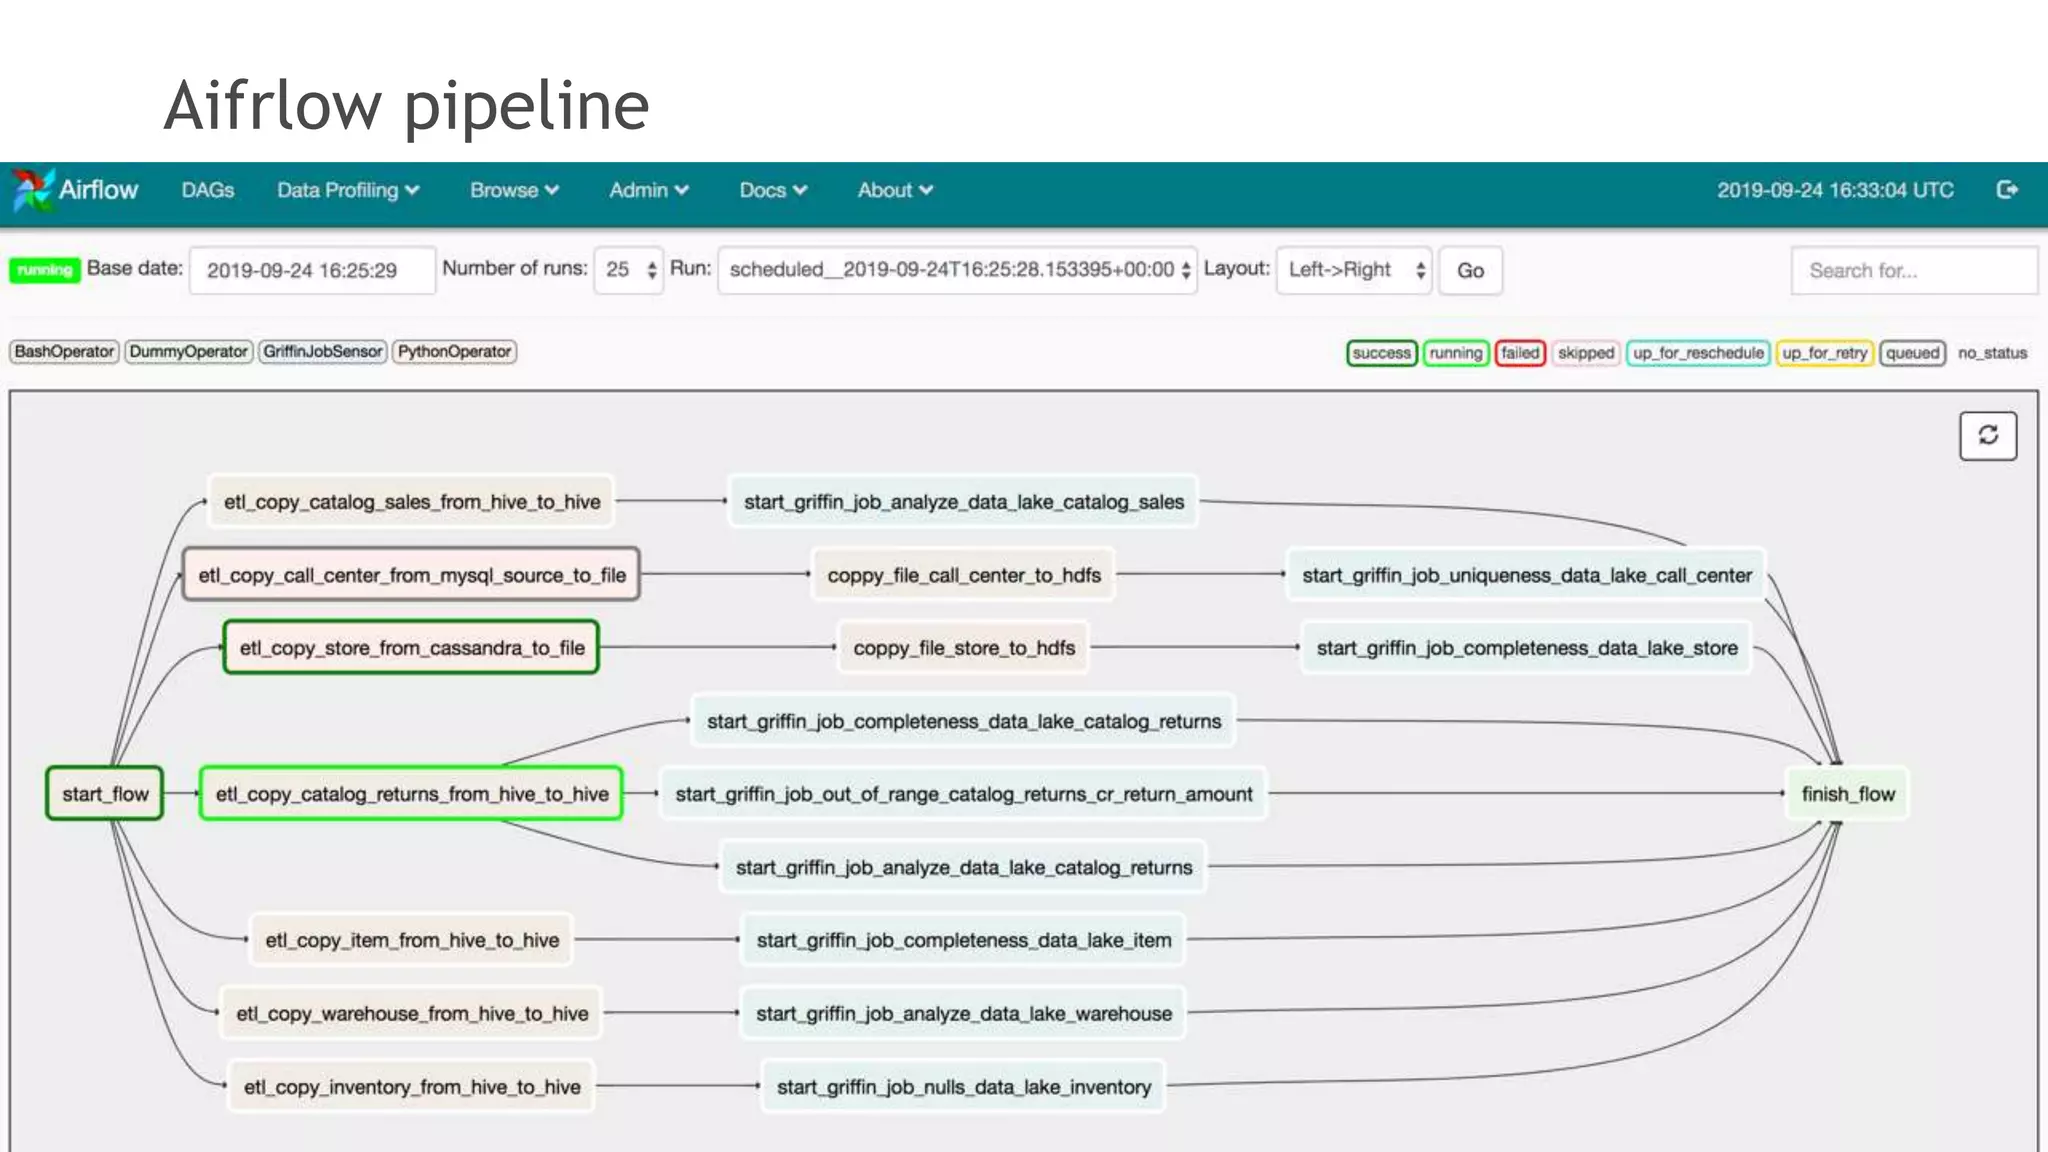2048x1152 pixels.
Task: Click the success status legend swatch
Action: click(1381, 353)
